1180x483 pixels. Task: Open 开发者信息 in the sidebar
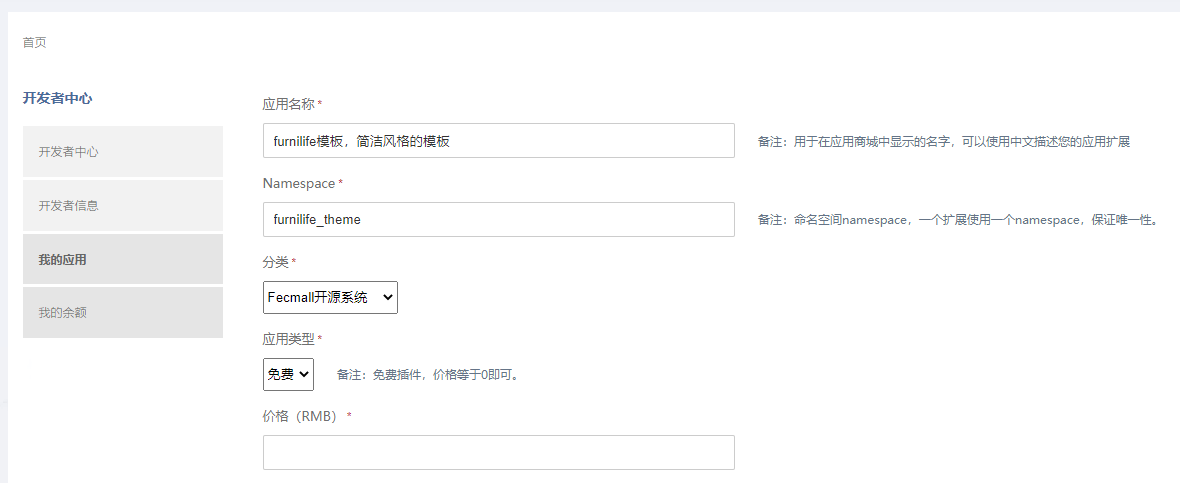click(x=123, y=205)
